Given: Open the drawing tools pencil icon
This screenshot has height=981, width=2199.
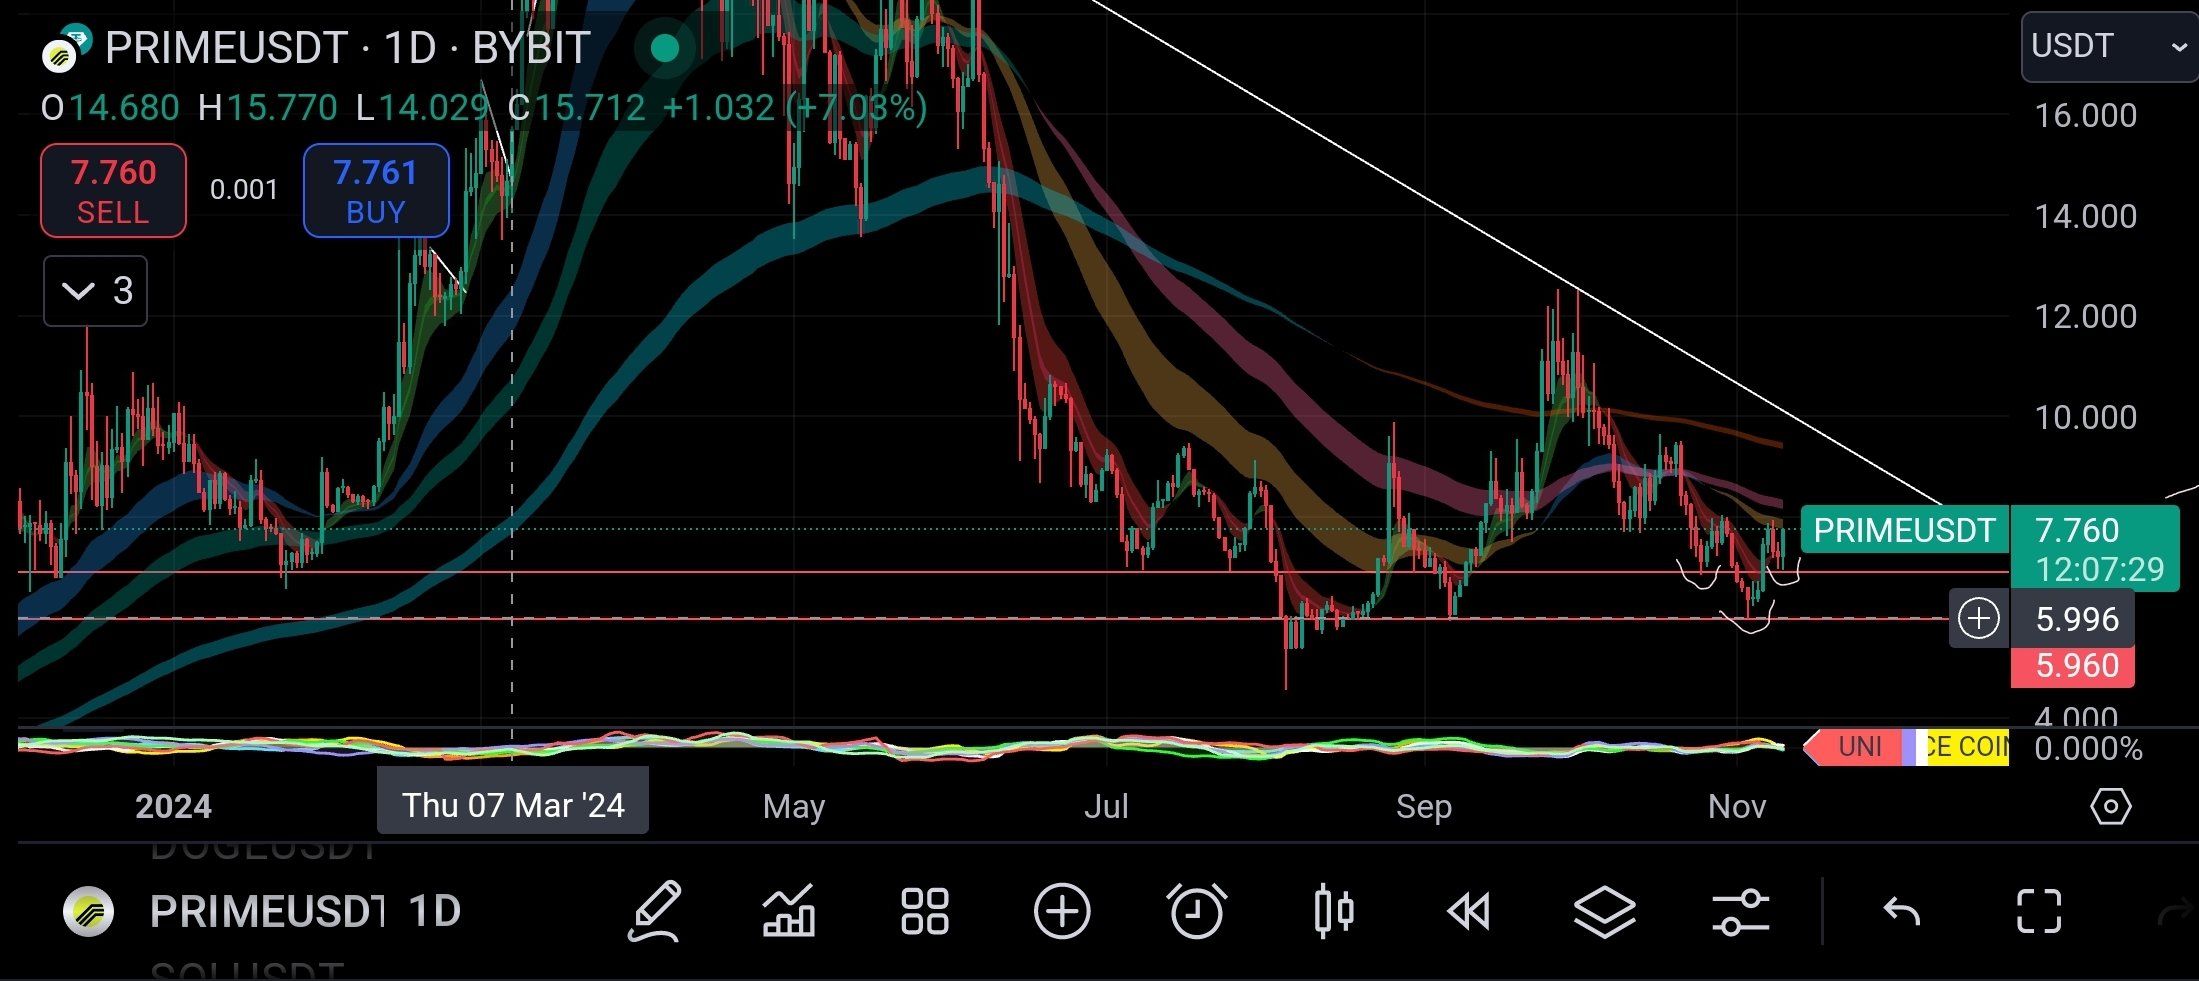Looking at the screenshot, I should (655, 911).
